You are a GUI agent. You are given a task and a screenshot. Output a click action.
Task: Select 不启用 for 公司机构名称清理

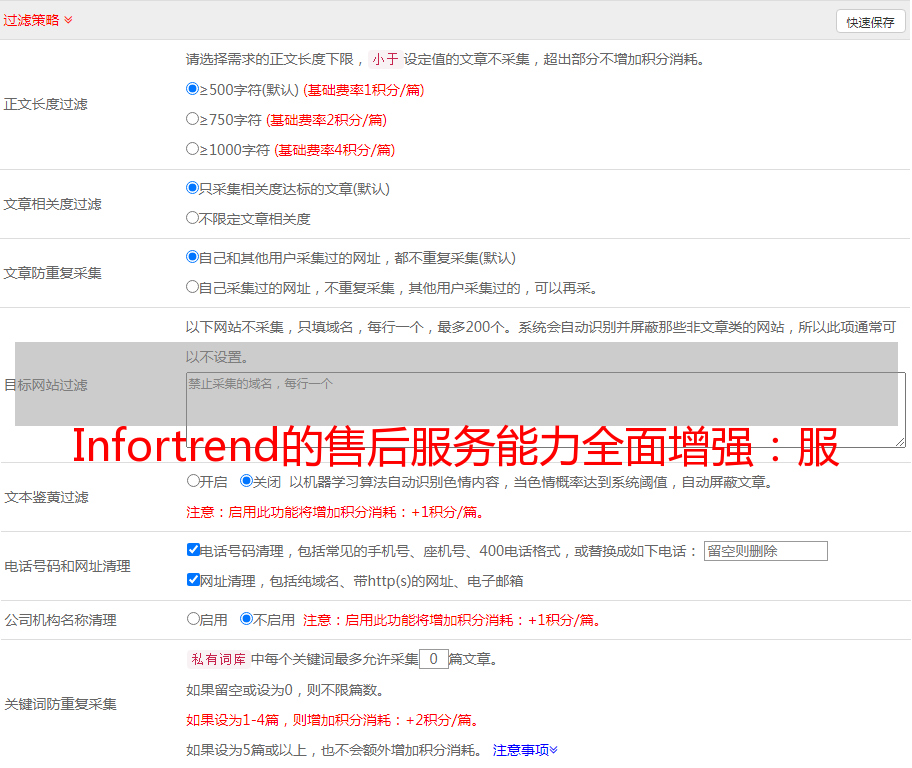246,618
